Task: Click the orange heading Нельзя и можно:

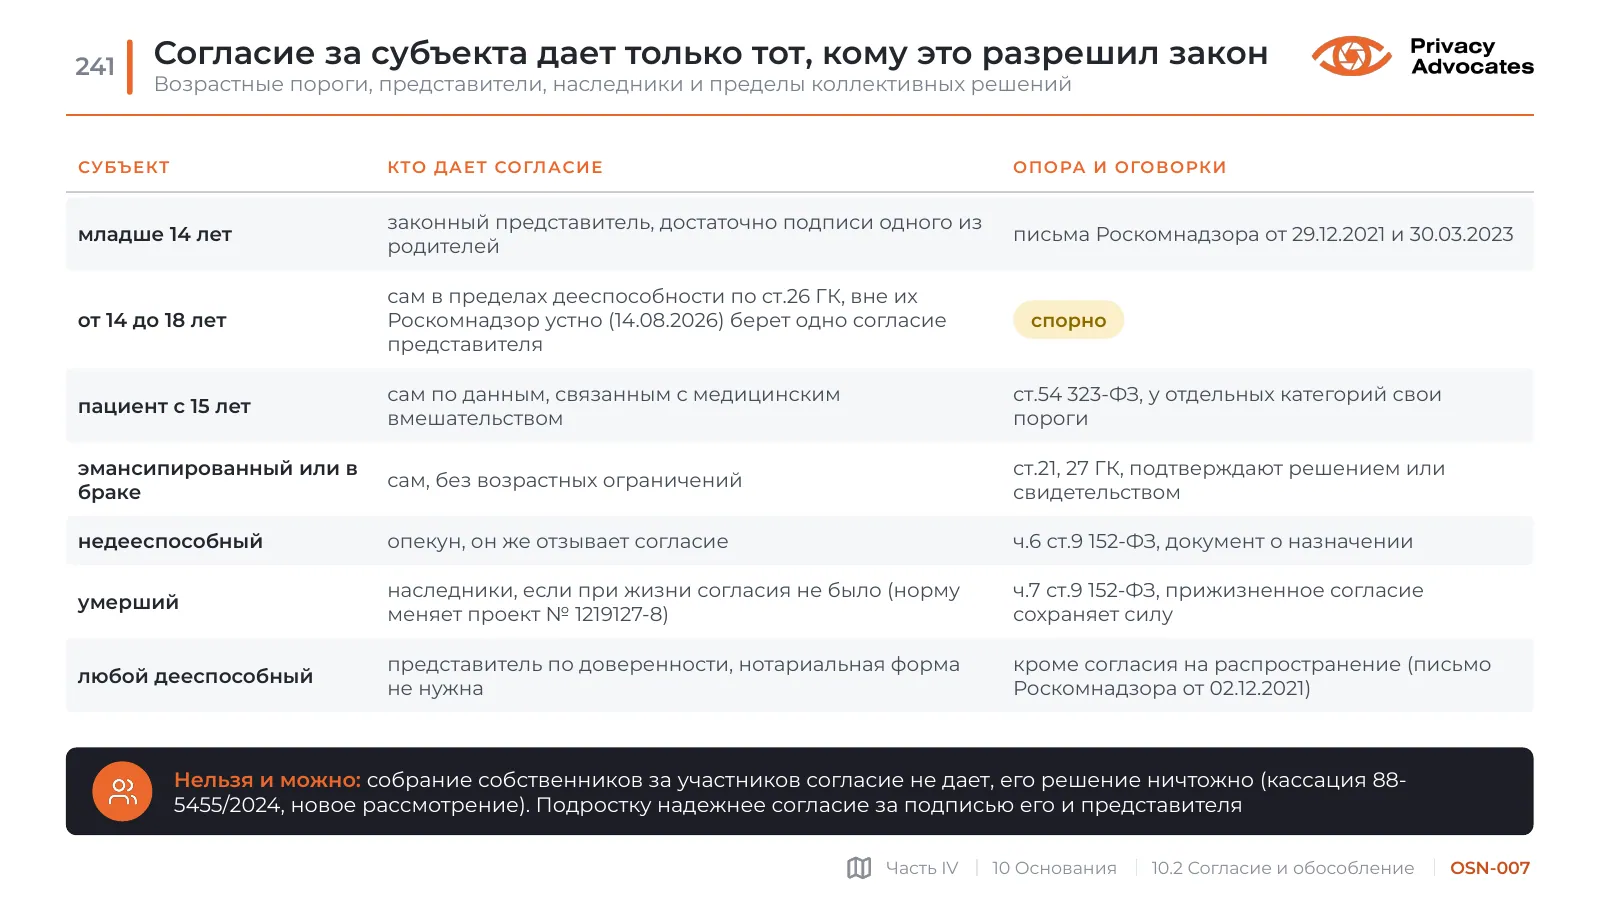Action: click(267, 780)
